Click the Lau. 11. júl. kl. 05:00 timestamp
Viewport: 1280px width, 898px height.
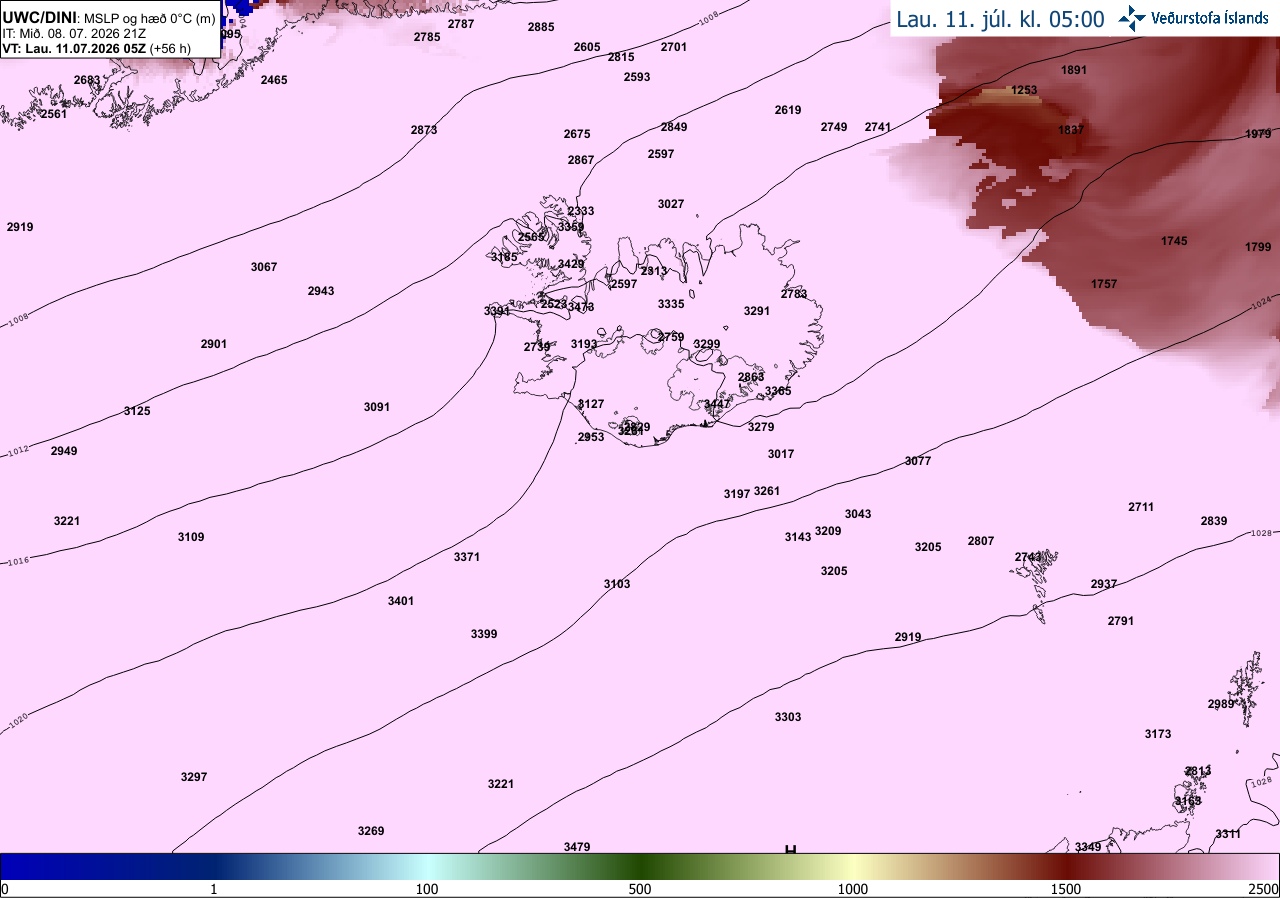tap(1000, 19)
